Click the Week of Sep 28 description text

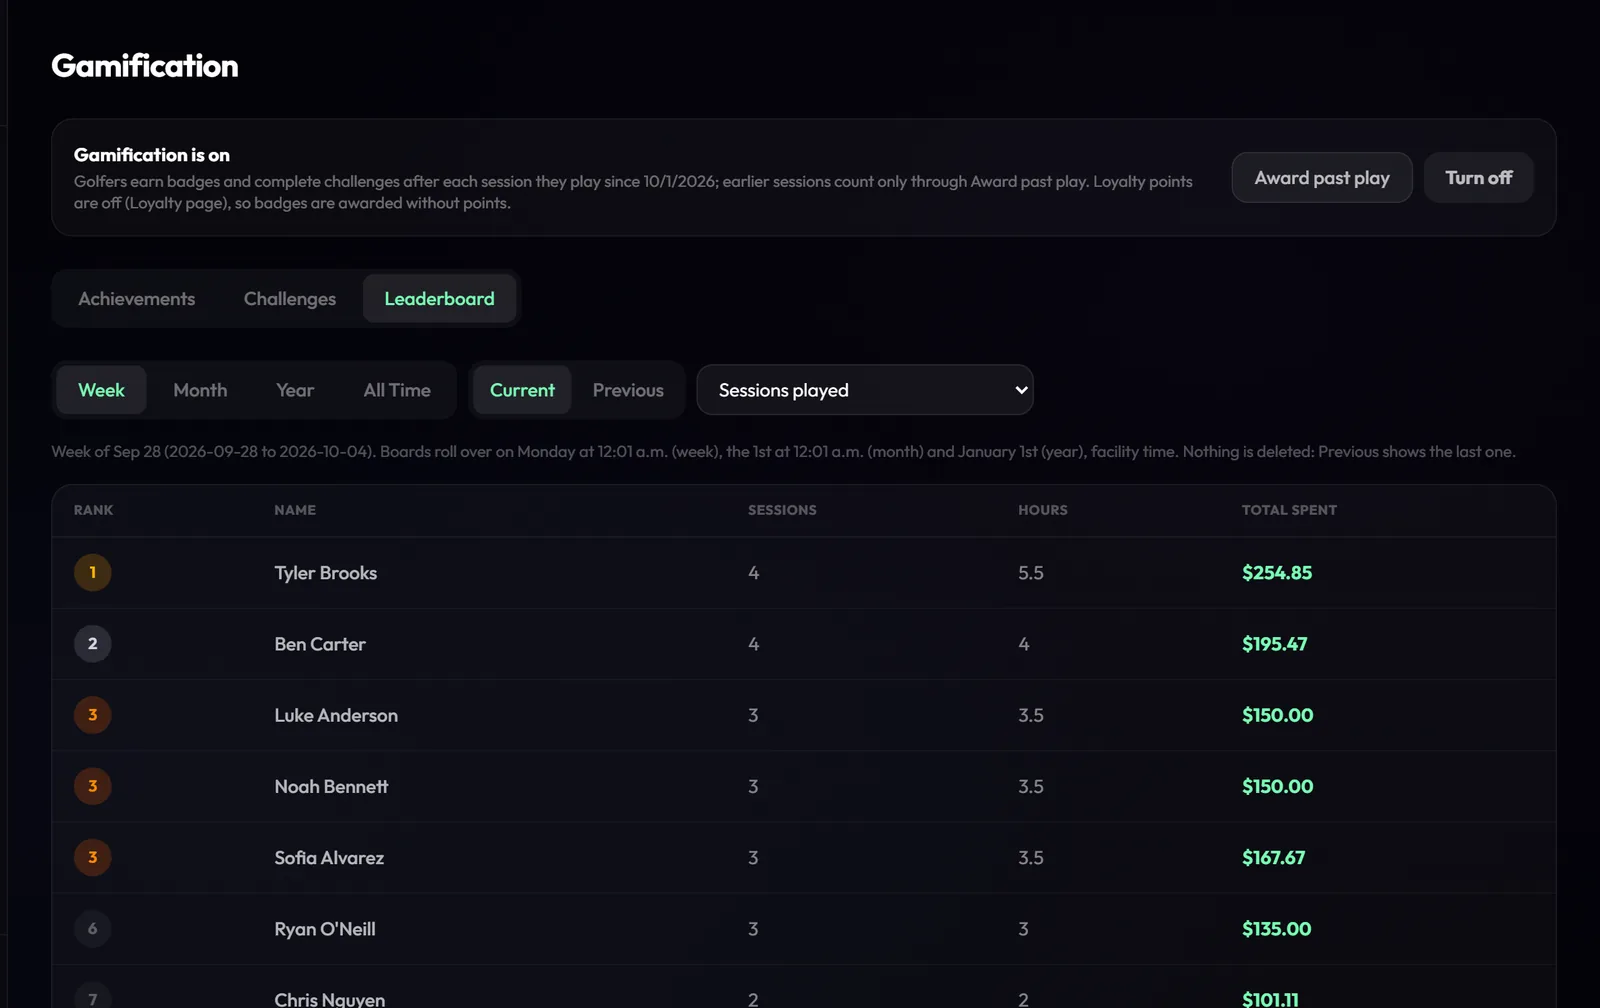(783, 452)
